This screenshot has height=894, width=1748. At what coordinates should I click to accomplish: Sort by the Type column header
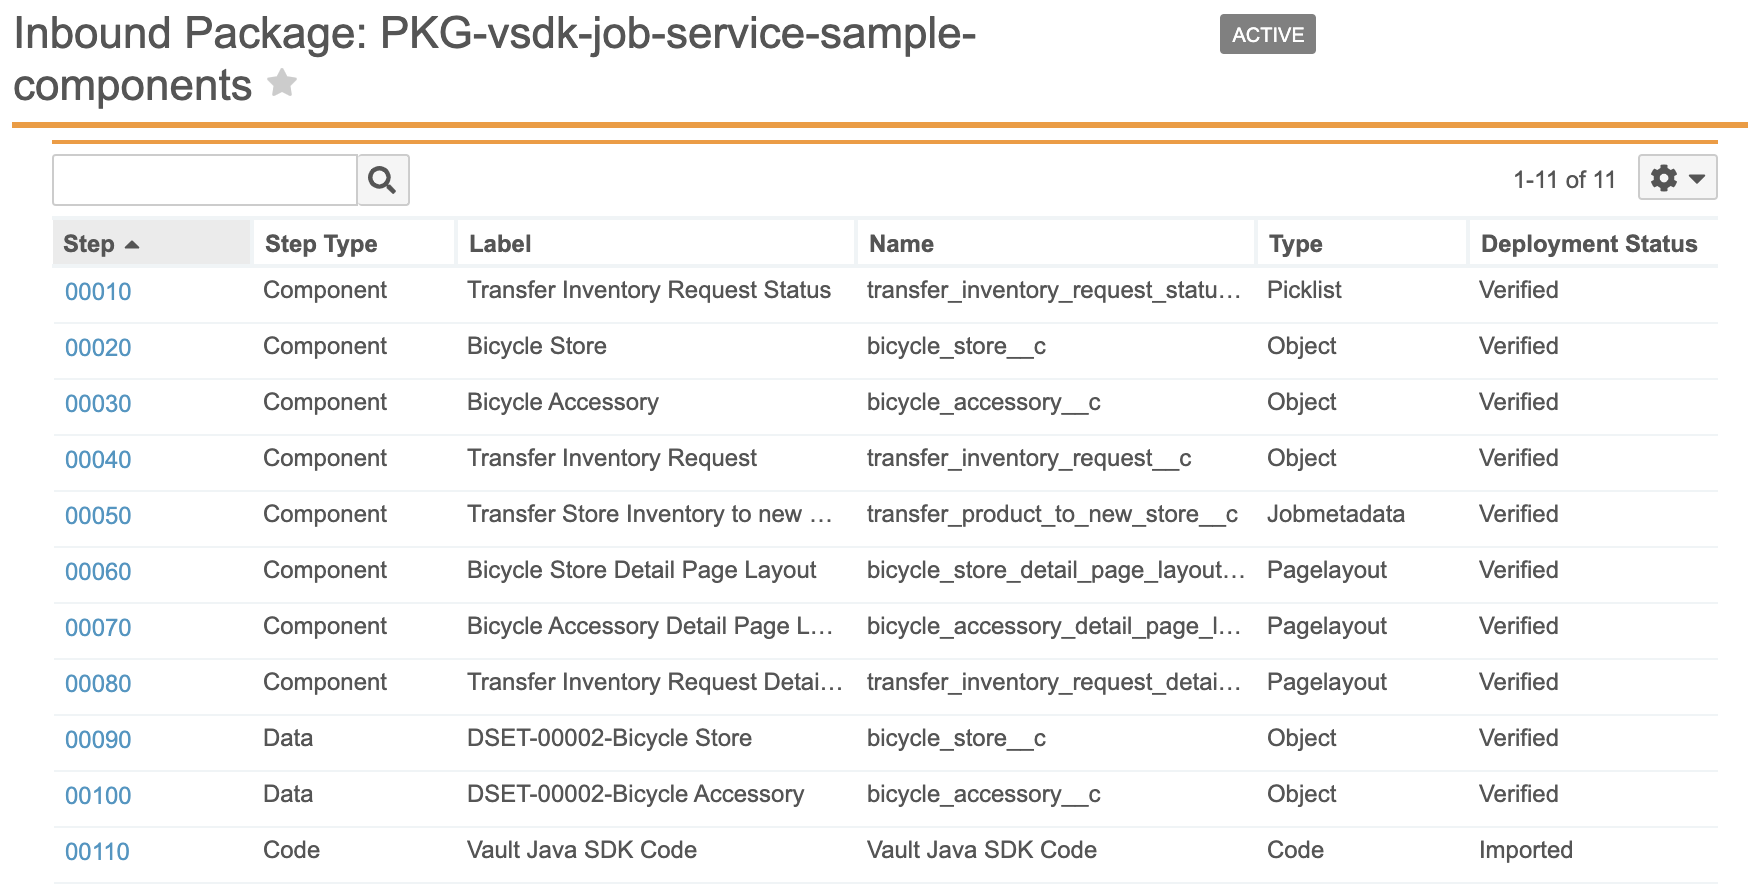1362,243
